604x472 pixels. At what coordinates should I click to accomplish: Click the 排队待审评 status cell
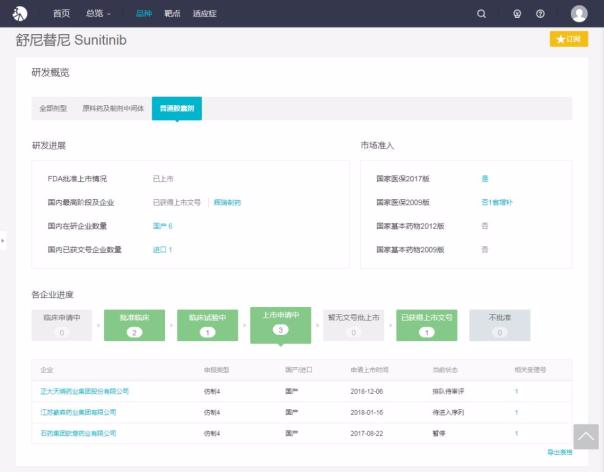pyautogui.click(x=448, y=391)
